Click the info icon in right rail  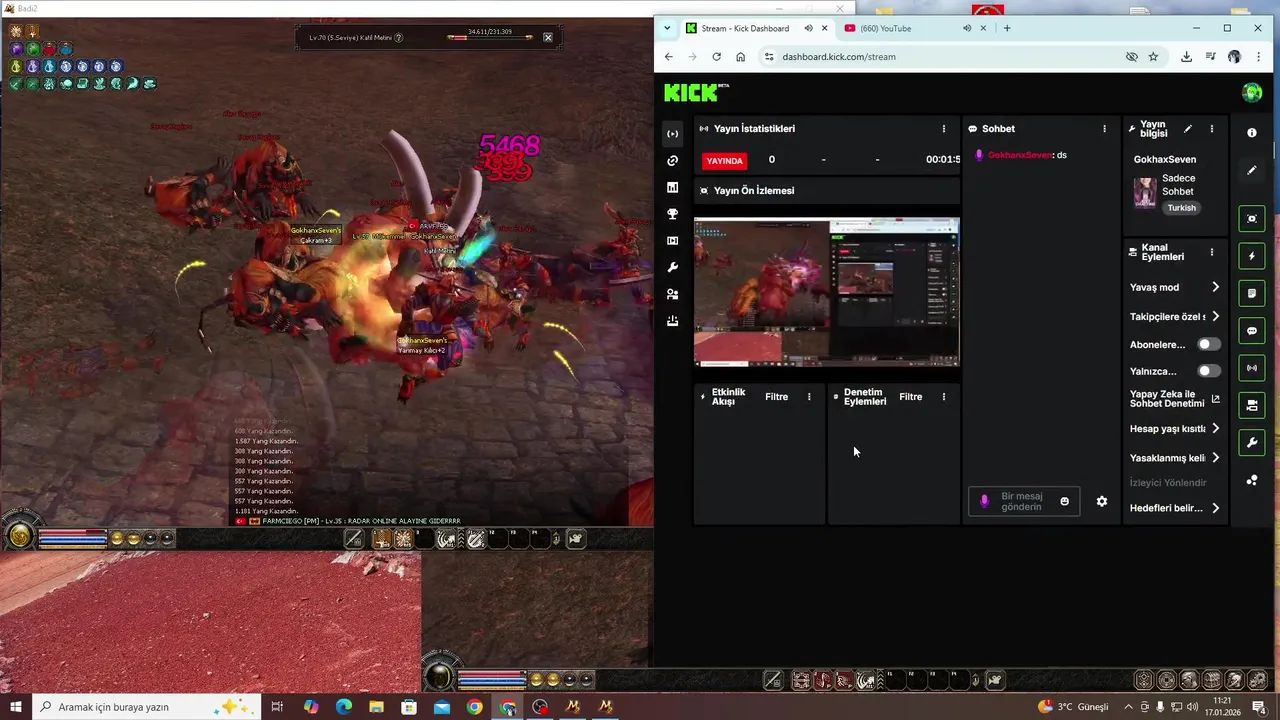click(1252, 133)
